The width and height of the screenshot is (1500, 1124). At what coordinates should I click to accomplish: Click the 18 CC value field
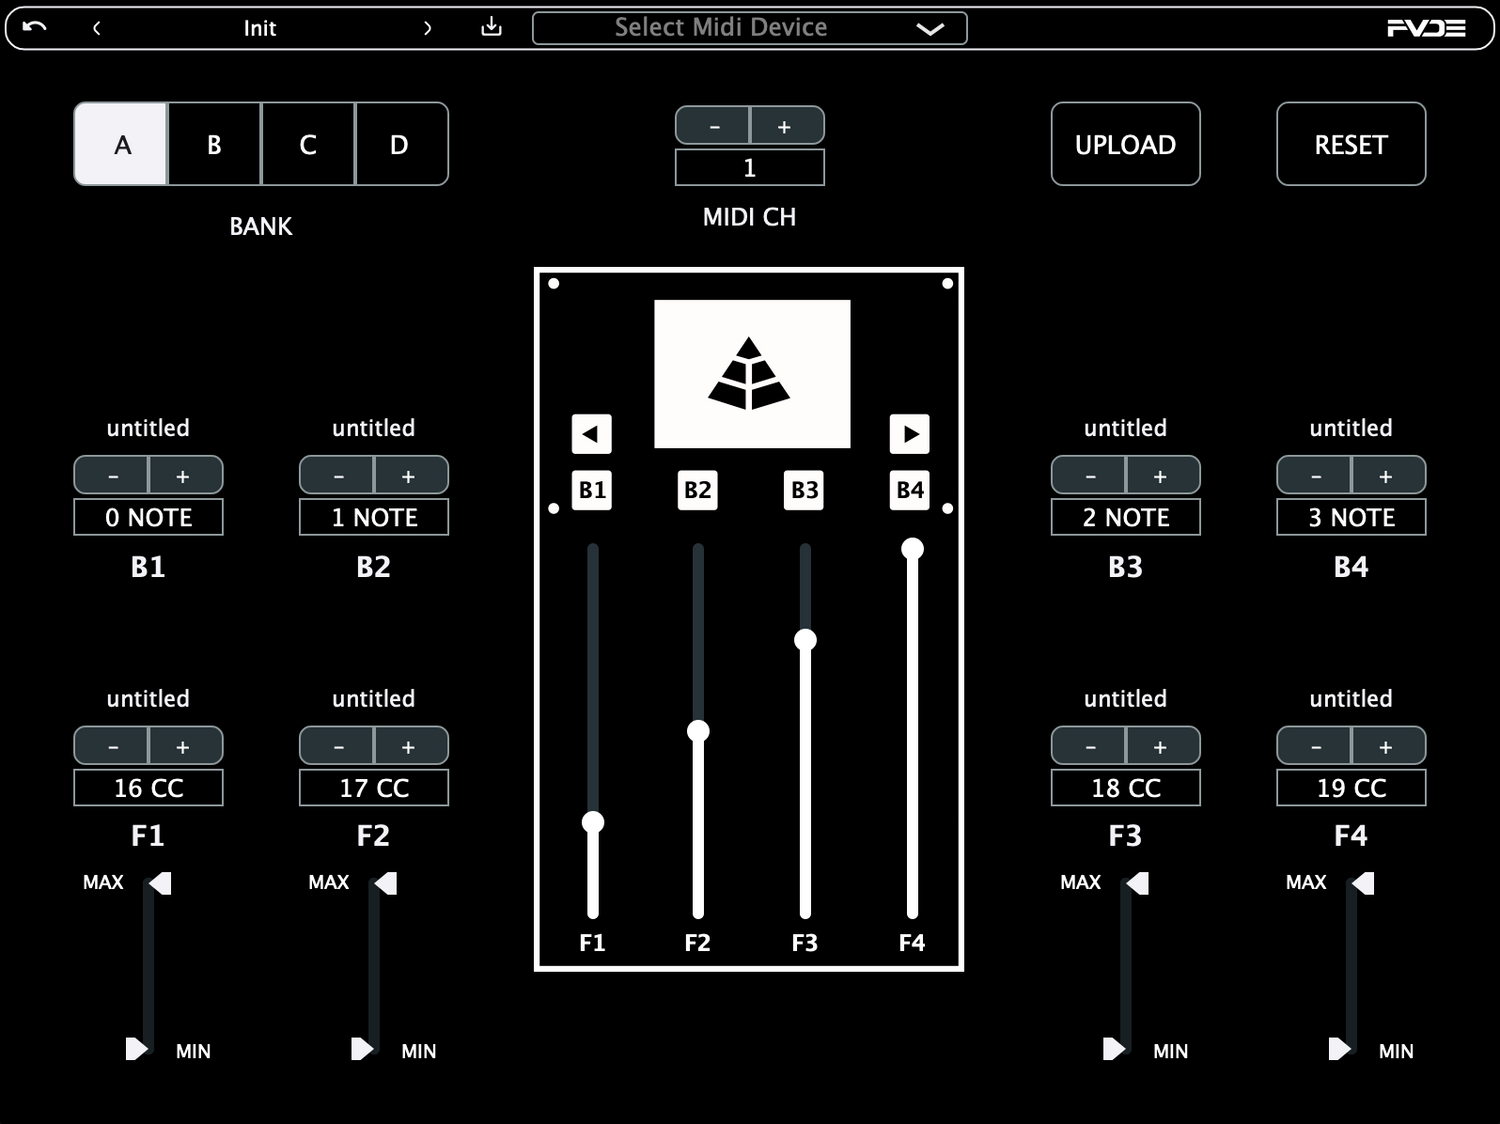click(x=1126, y=788)
